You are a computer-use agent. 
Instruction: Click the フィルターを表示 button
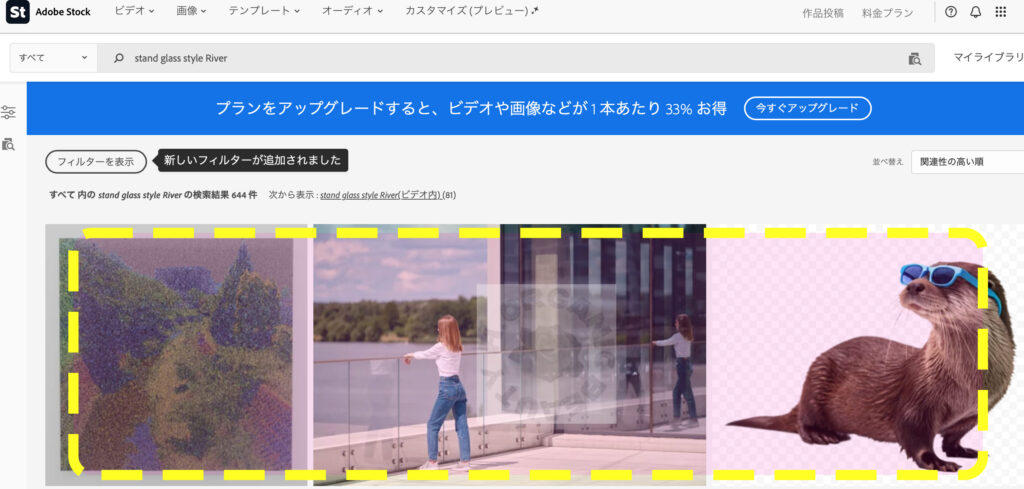point(96,161)
